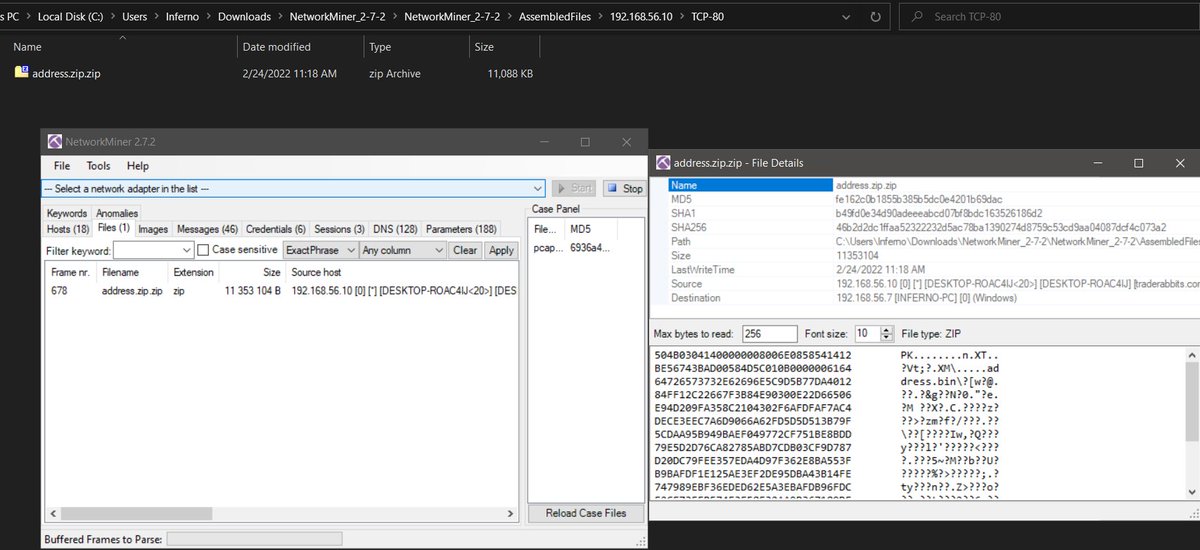Click the Clear filter button

pos(465,250)
